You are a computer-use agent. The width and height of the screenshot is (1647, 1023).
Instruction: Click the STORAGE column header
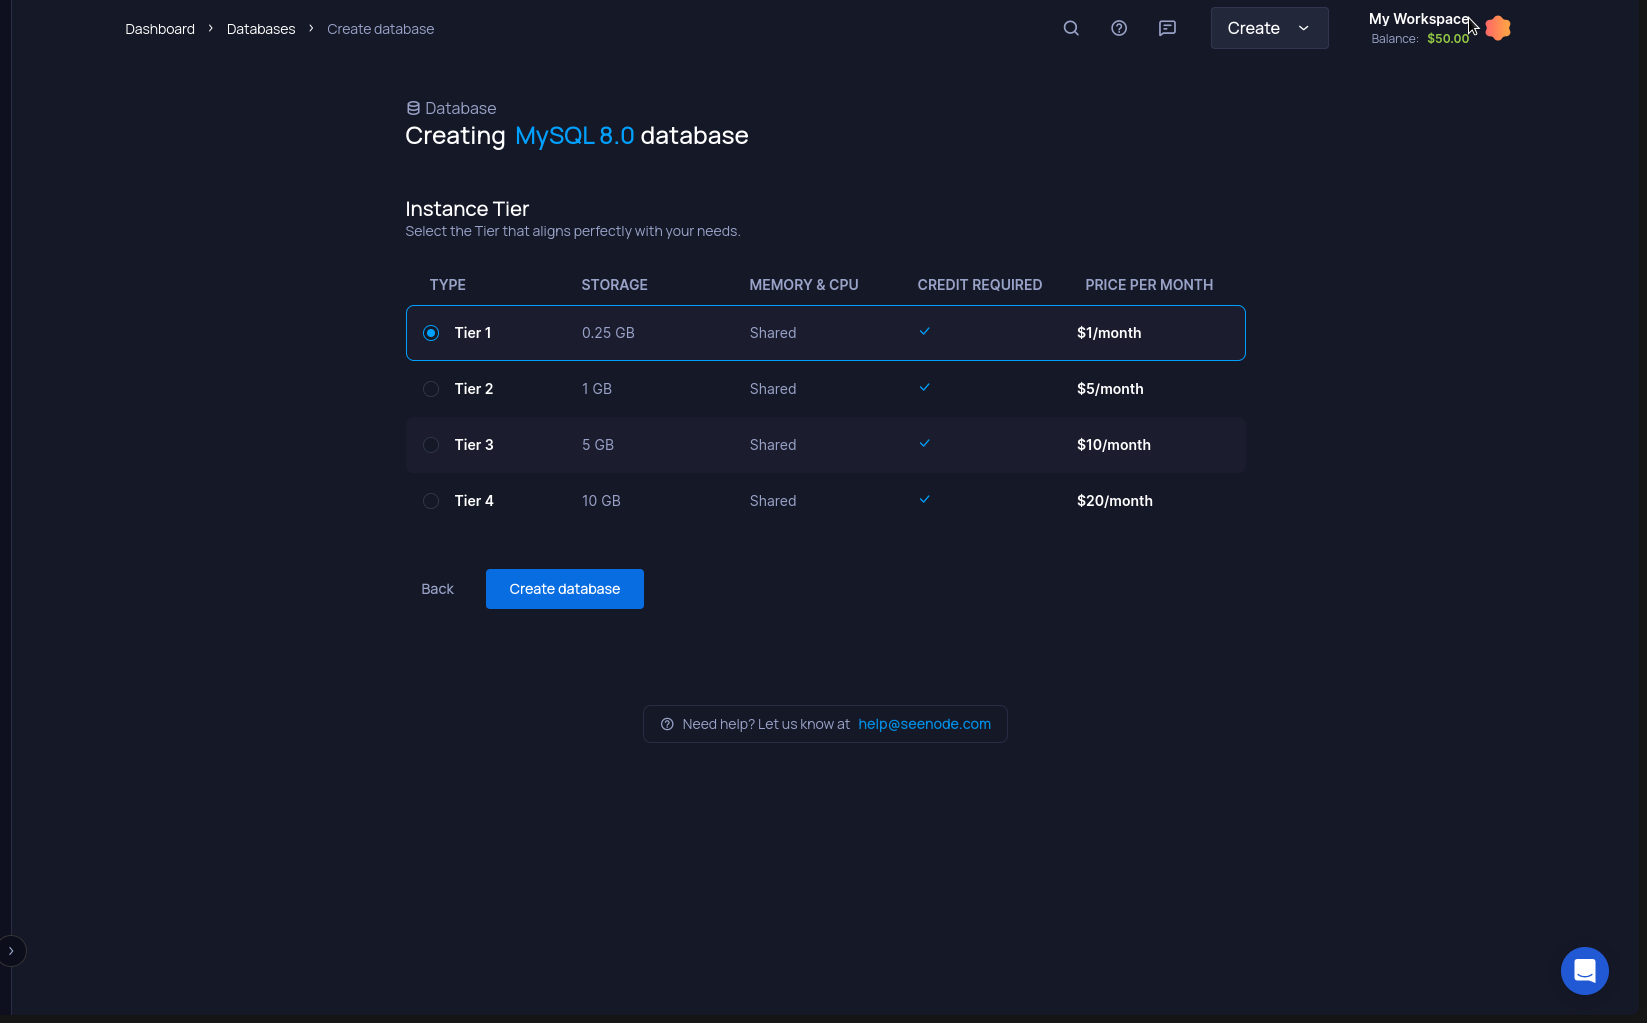[614, 285]
